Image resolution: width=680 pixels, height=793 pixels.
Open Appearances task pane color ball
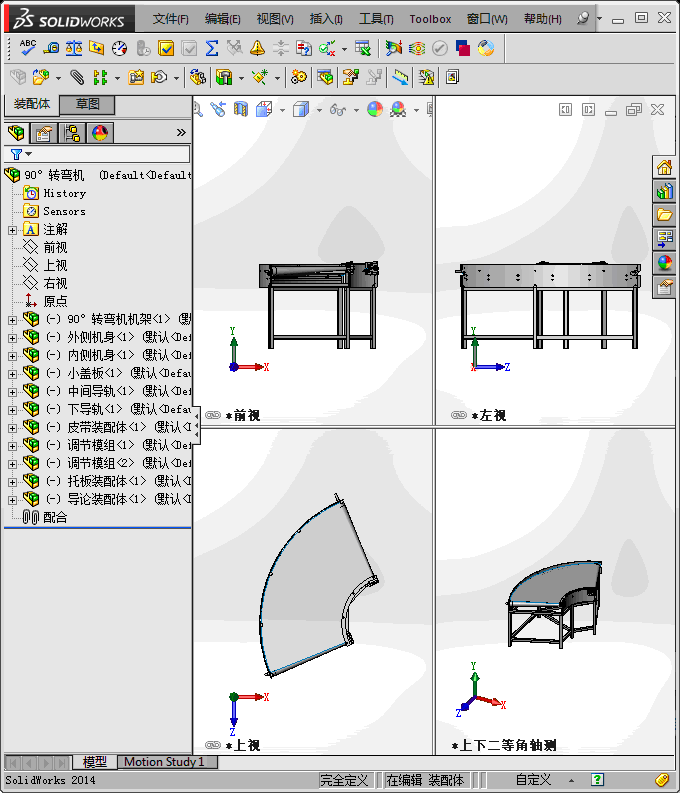[664, 263]
